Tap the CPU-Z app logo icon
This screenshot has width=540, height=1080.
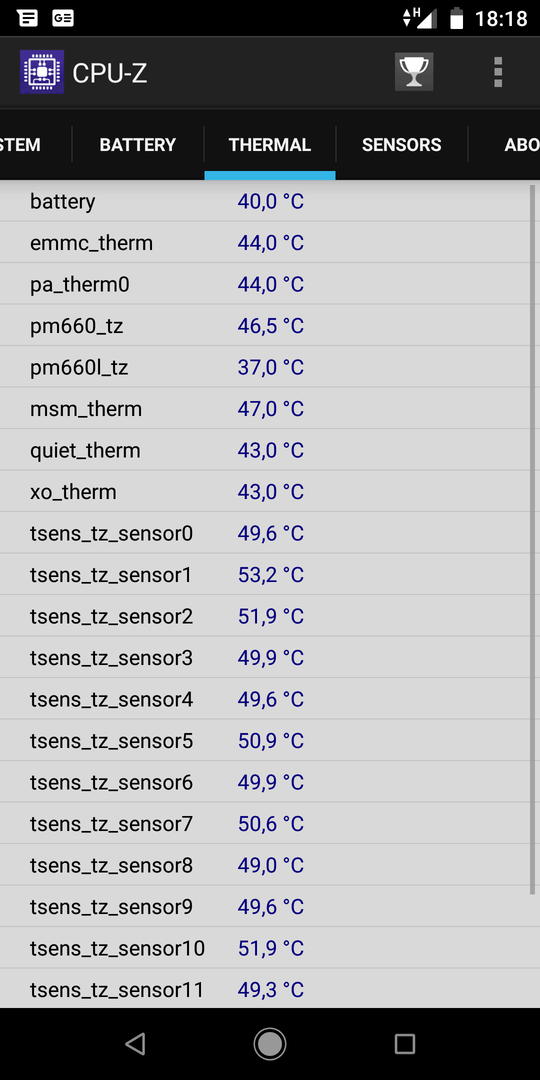point(41,72)
